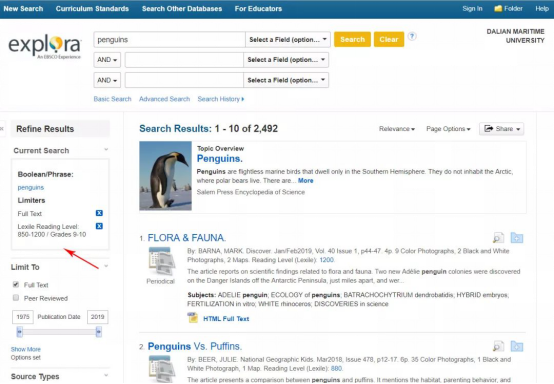Open the Share dropdown
The width and height of the screenshot is (554, 384).
[501, 129]
